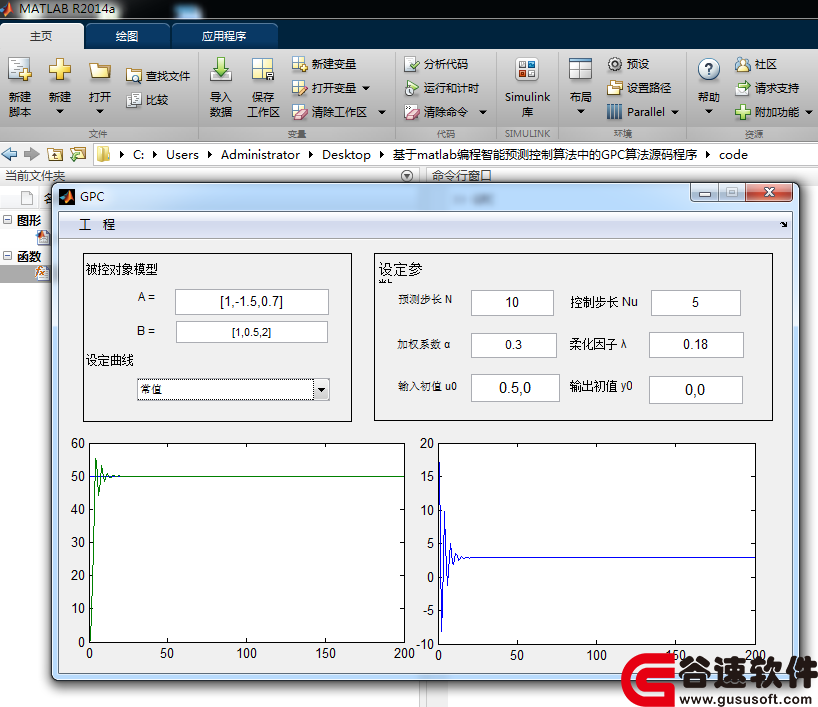Screen dimensions: 818x707
Task: Click 附加功能 add-ons
Action: point(767,112)
